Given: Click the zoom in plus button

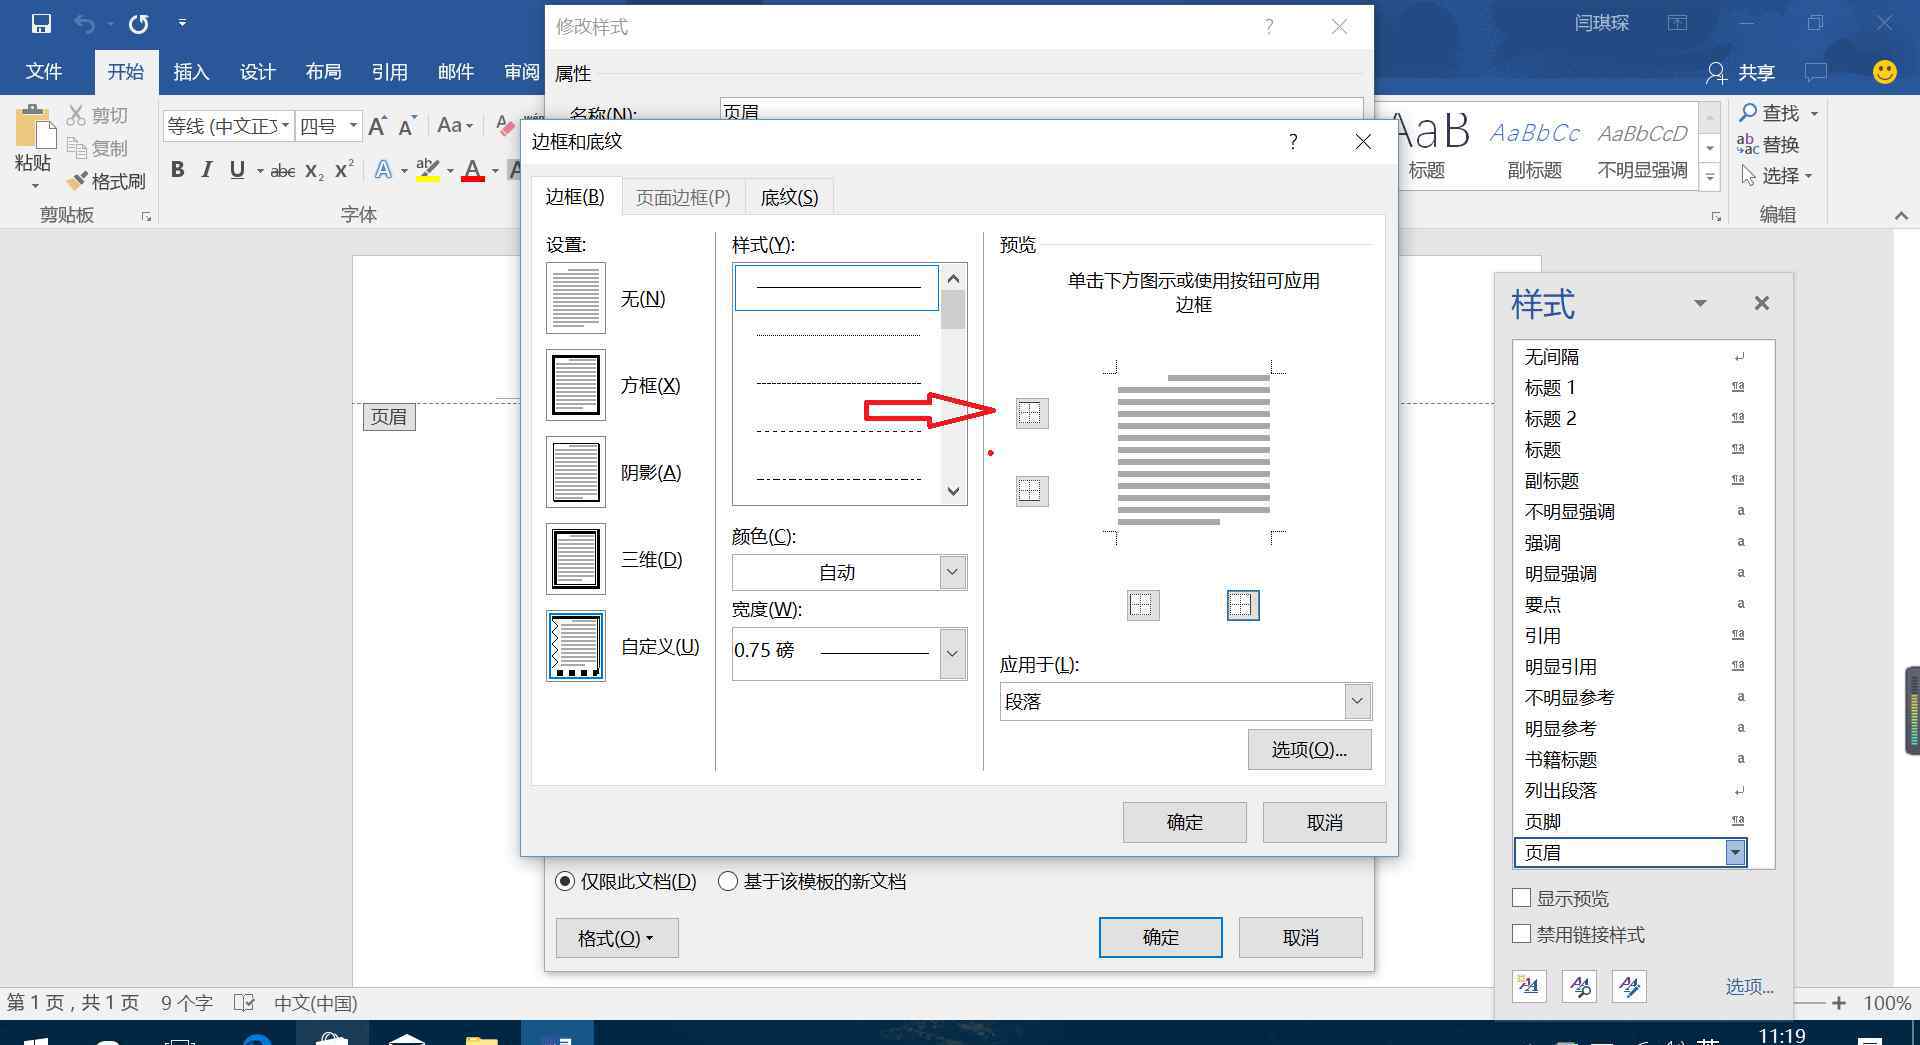Looking at the screenshot, I should [x=1839, y=1002].
